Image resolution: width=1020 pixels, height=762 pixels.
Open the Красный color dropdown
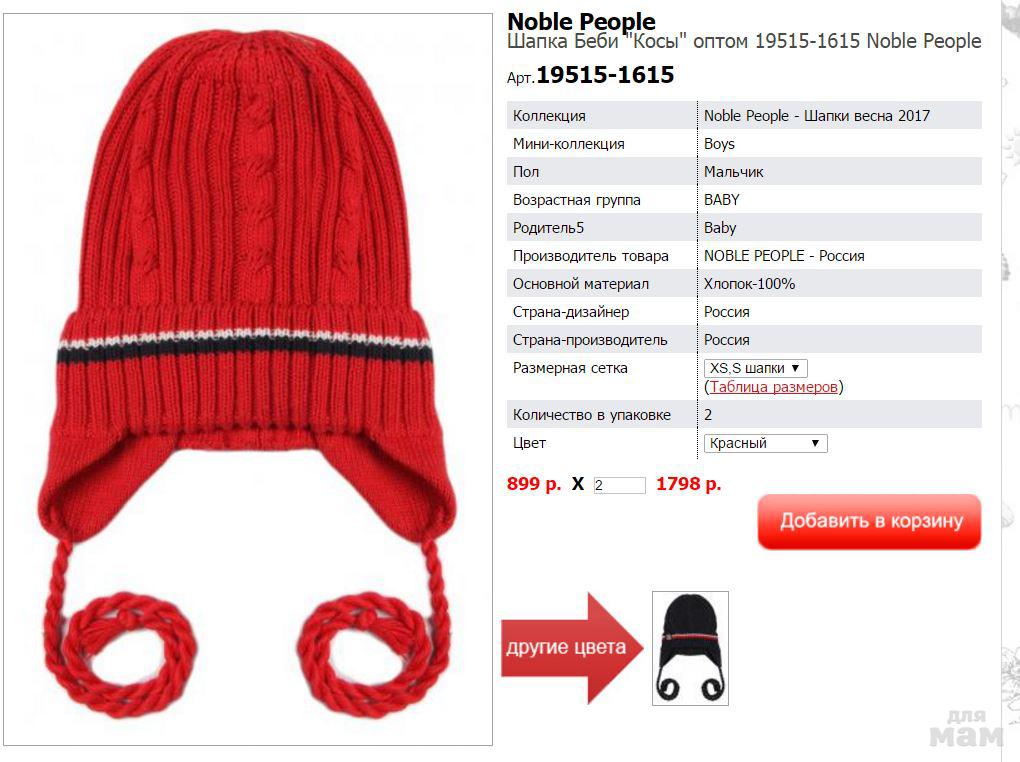pyautogui.click(x=766, y=444)
